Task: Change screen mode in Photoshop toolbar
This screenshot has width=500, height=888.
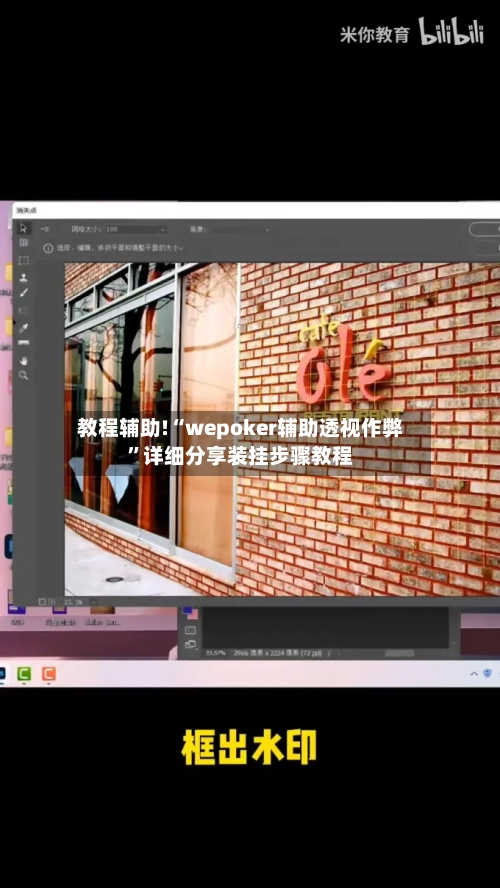Action: (190, 644)
